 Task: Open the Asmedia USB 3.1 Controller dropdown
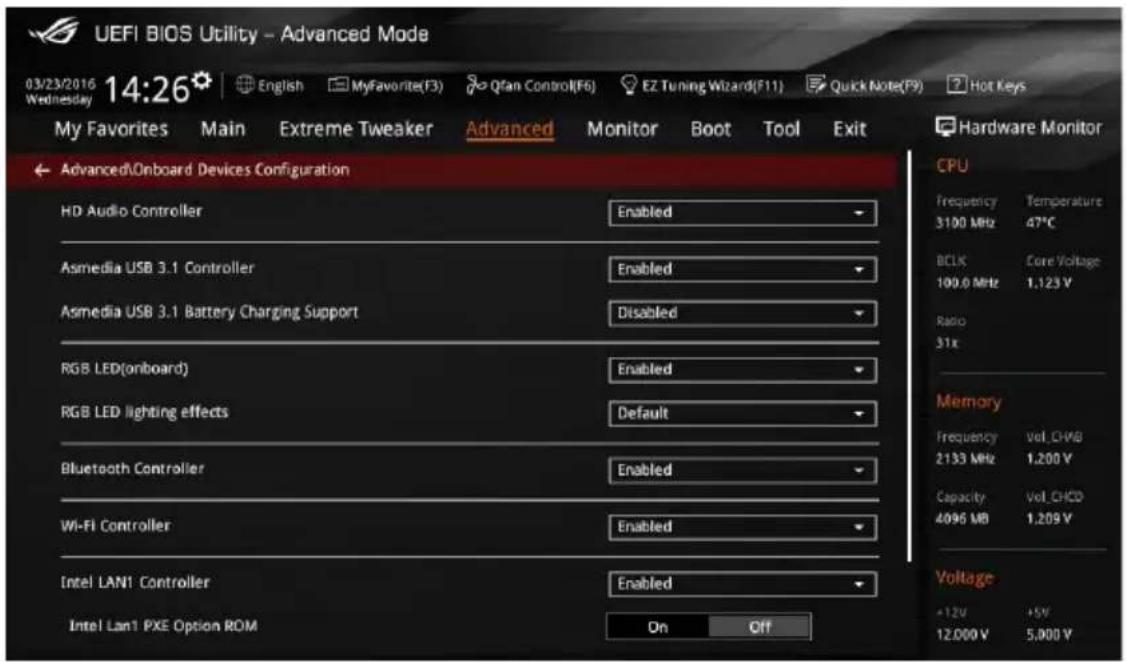(x=743, y=269)
